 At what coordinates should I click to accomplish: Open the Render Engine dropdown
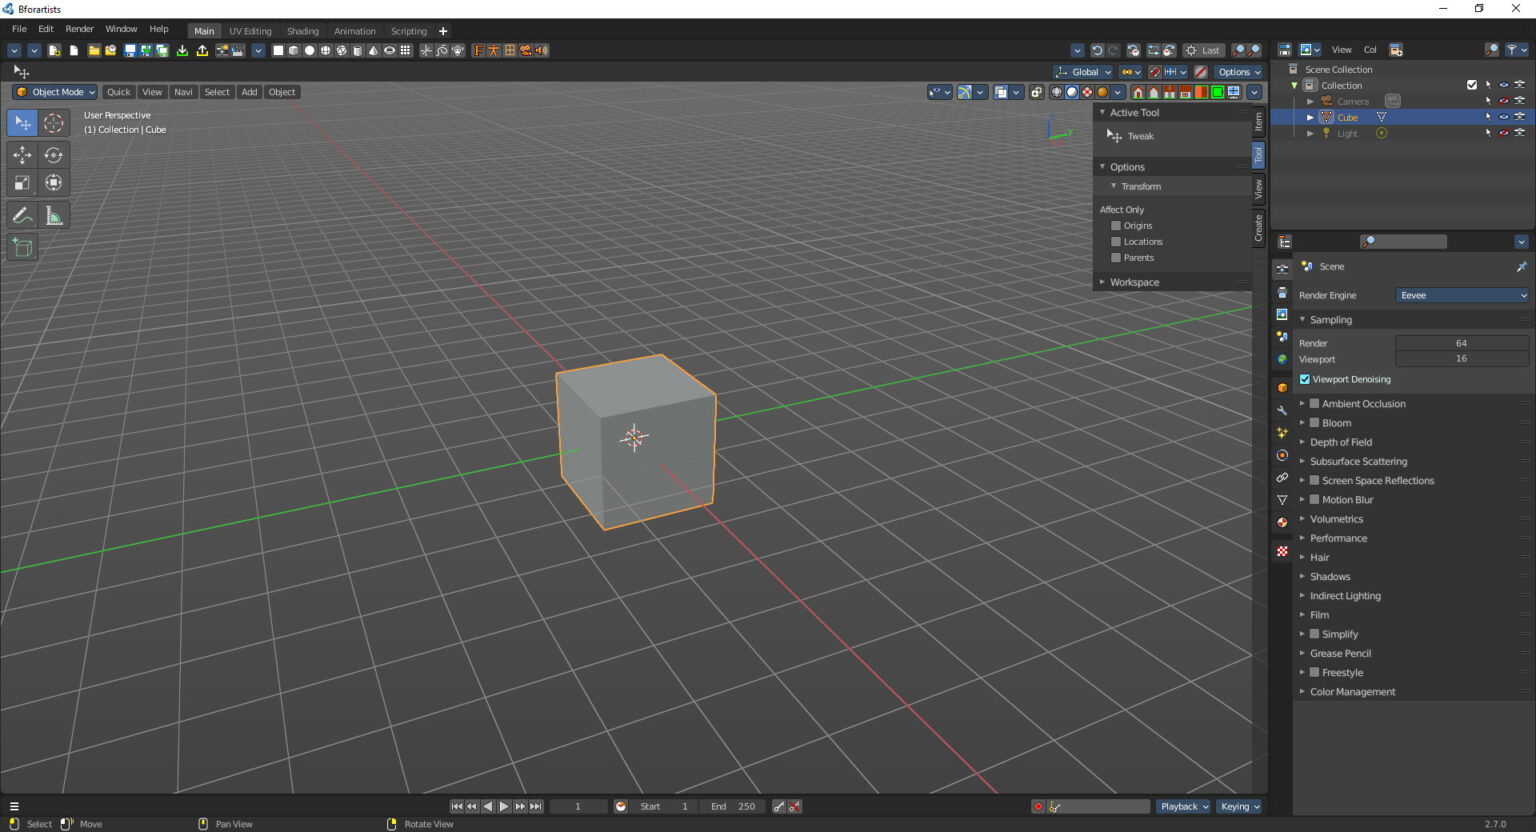(x=1462, y=295)
